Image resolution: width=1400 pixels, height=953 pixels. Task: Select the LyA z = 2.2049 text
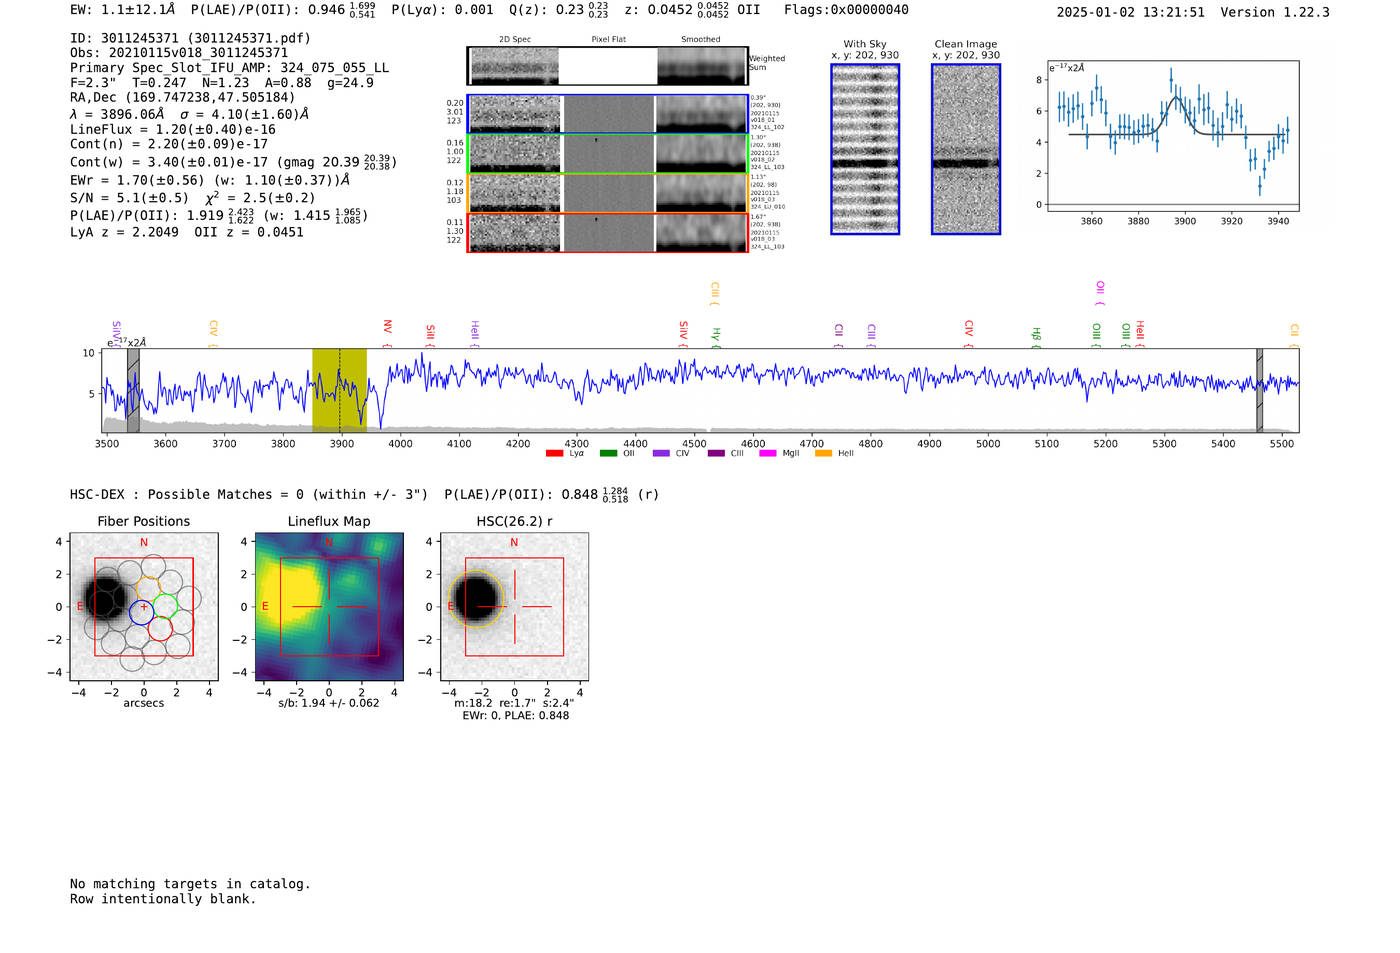pyautogui.click(x=125, y=232)
